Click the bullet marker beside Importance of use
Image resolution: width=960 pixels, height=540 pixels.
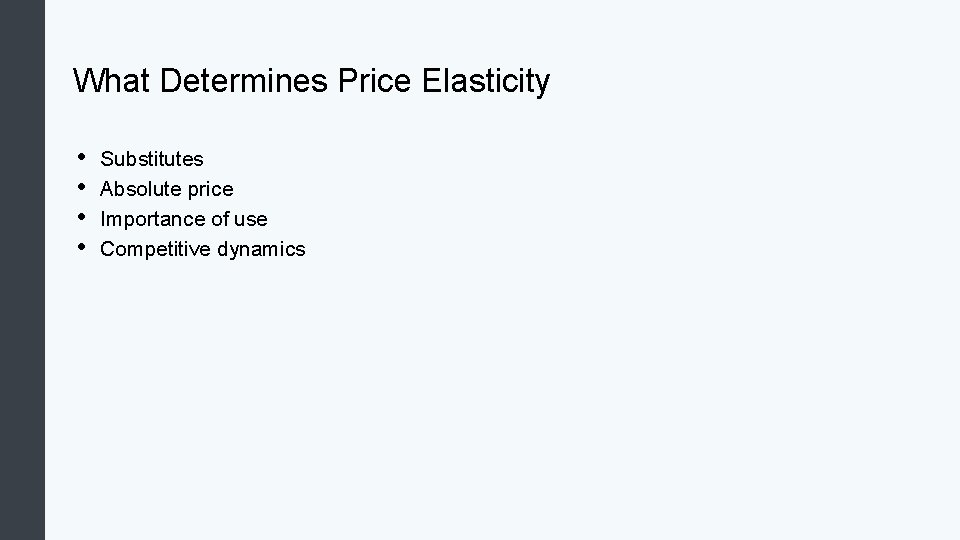pyautogui.click(x=81, y=217)
